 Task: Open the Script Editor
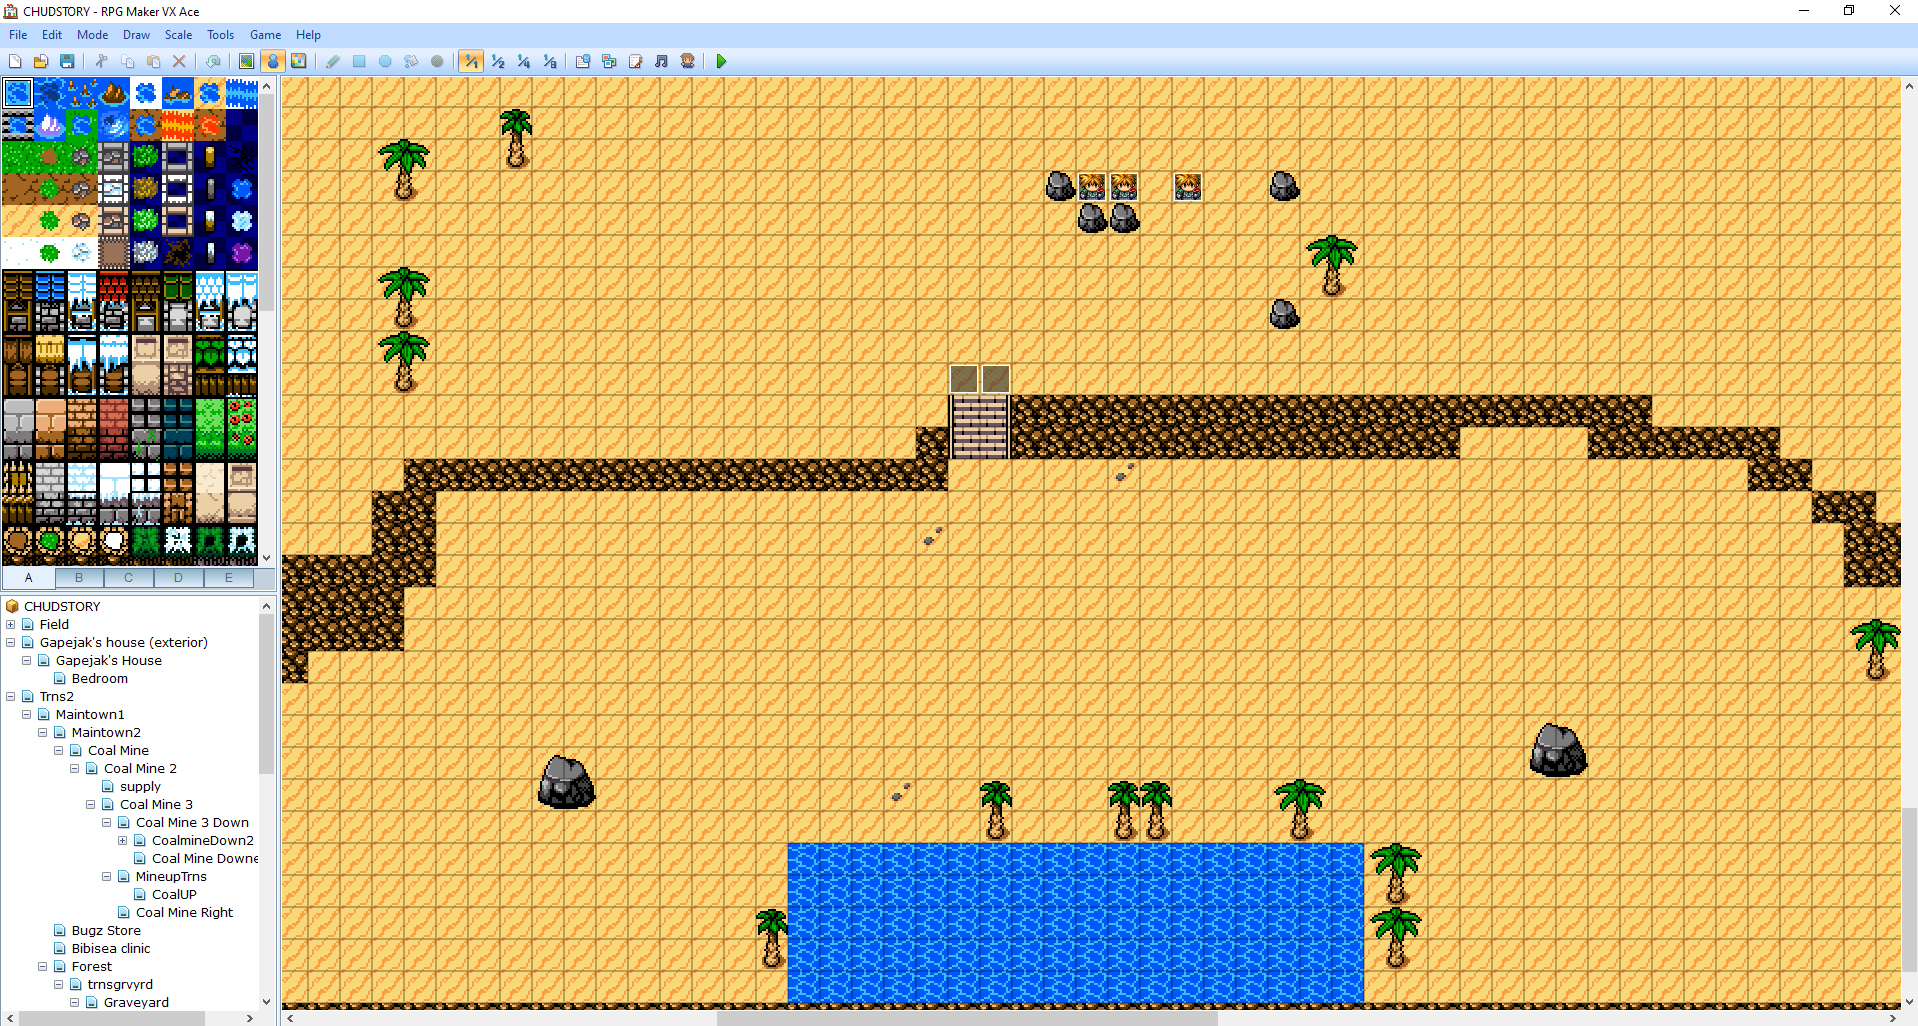(635, 62)
